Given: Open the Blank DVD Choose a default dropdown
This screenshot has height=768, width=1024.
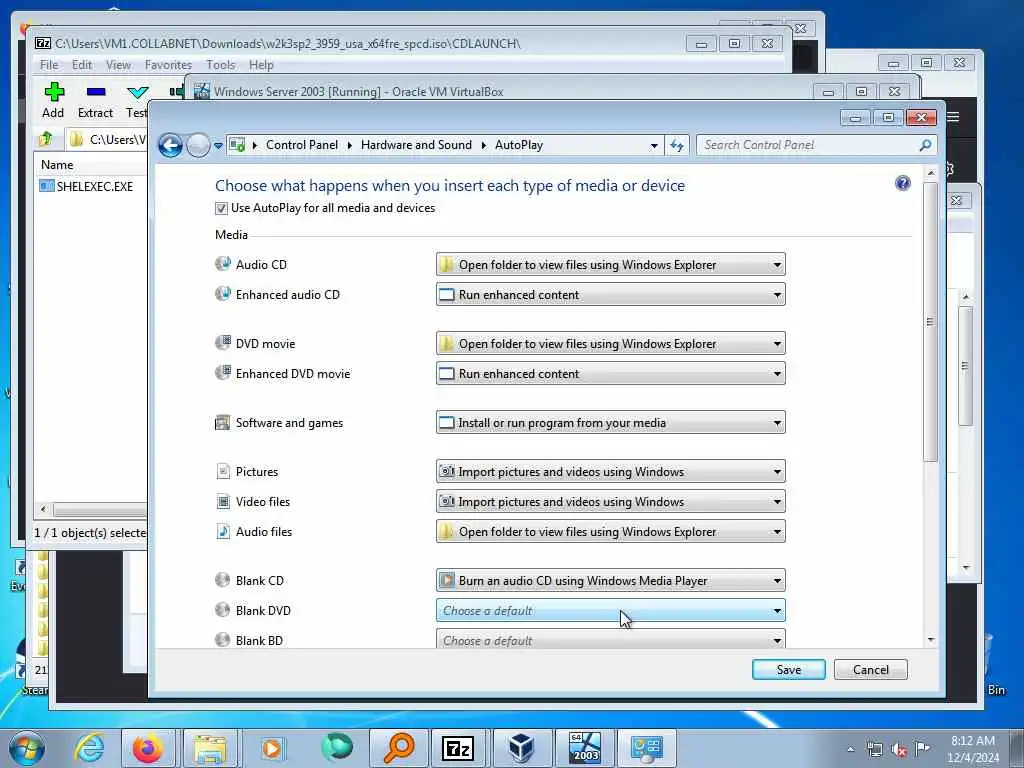Looking at the screenshot, I should pos(611,611).
